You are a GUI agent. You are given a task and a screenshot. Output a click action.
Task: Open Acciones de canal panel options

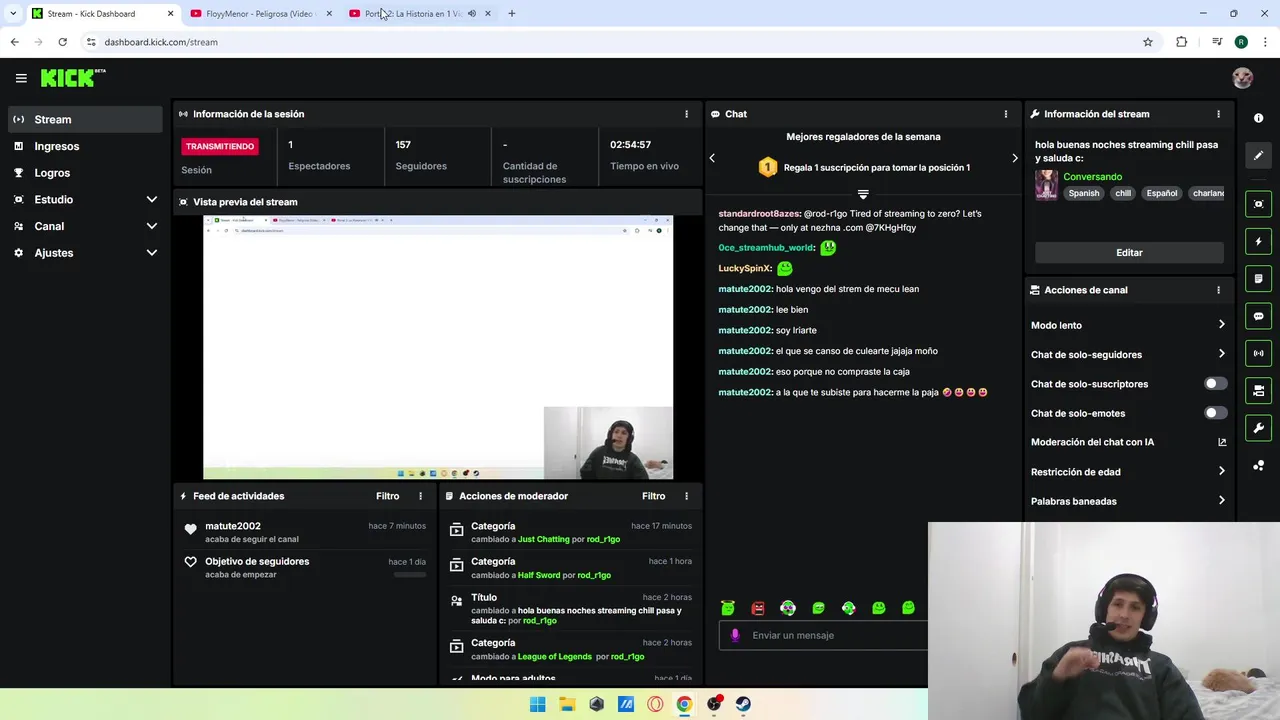1218,290
